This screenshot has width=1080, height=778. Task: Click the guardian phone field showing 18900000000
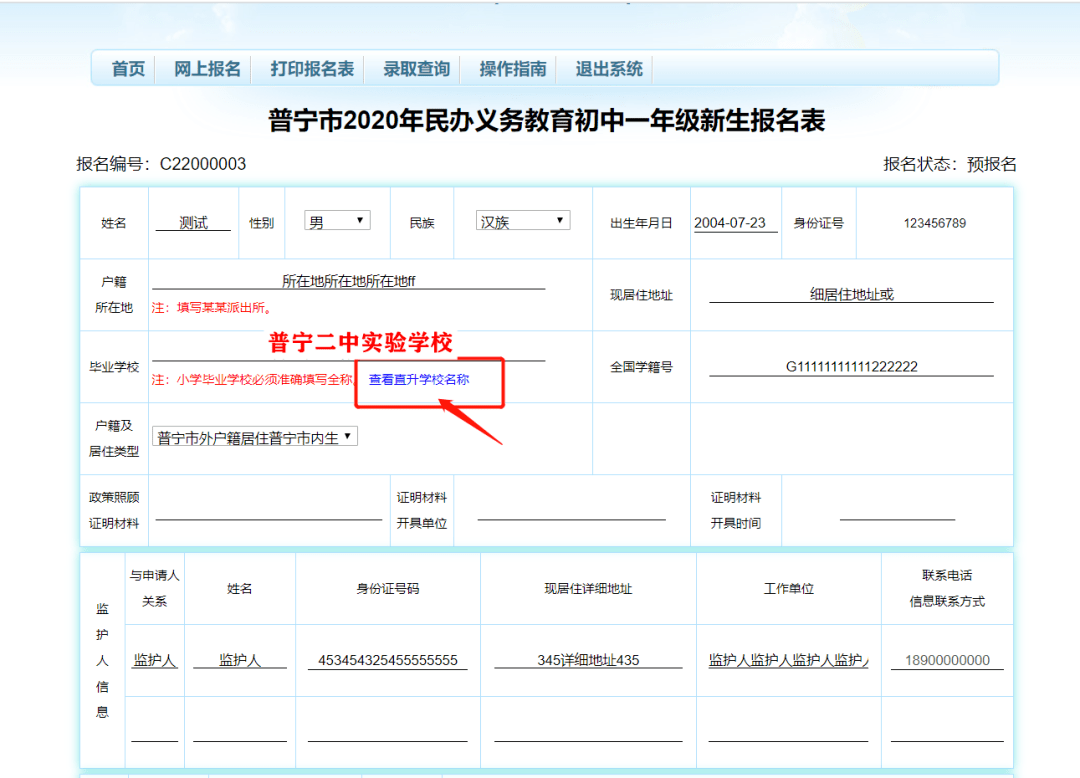pyautogui.click(x=946, y=658)
